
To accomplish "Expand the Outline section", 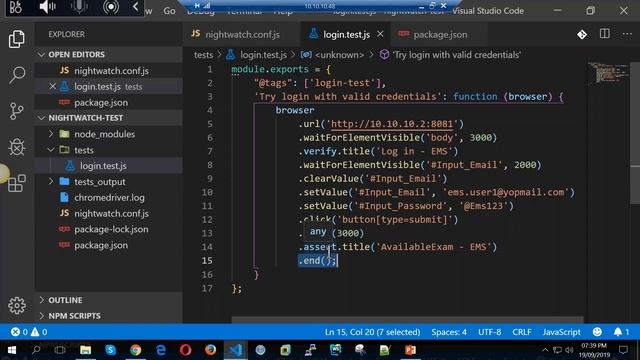I will coord(109,300).
